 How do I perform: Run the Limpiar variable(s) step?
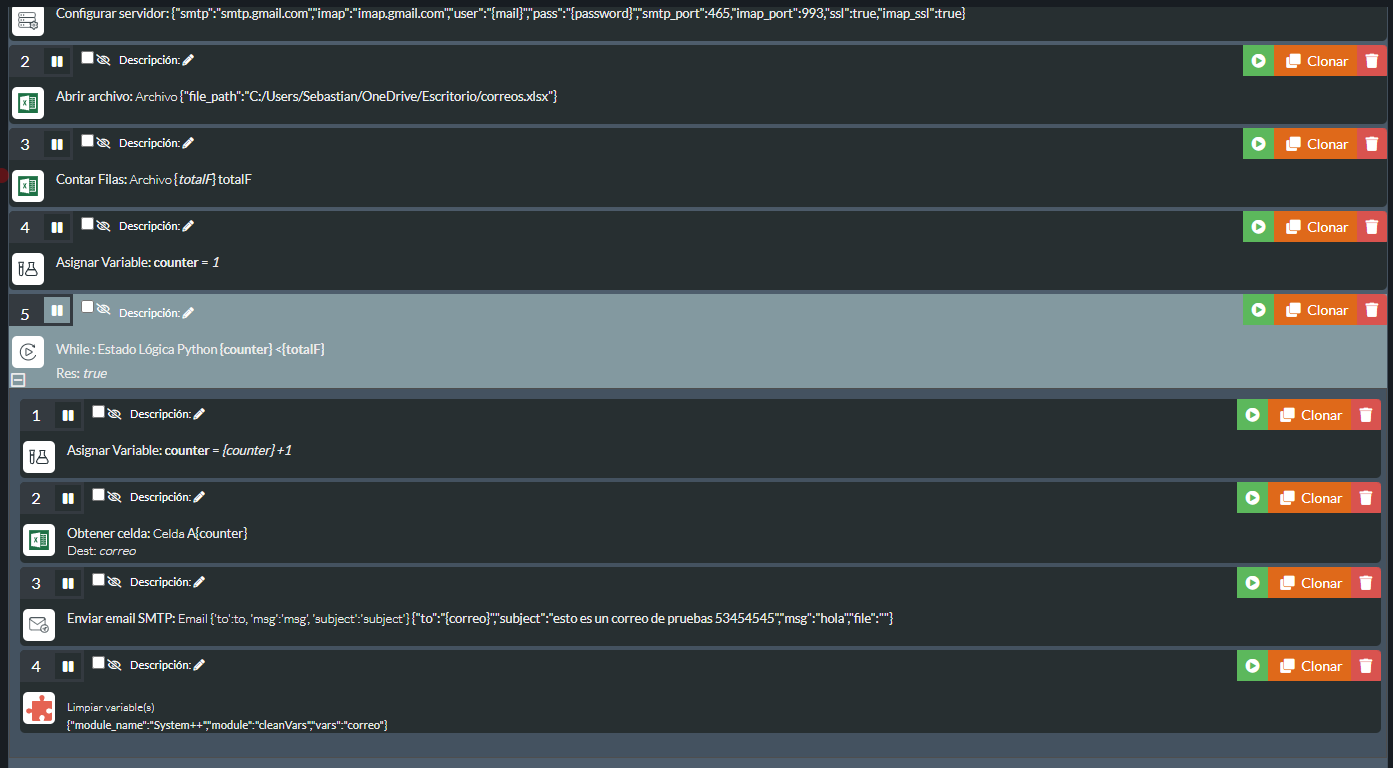point(1252,666)
